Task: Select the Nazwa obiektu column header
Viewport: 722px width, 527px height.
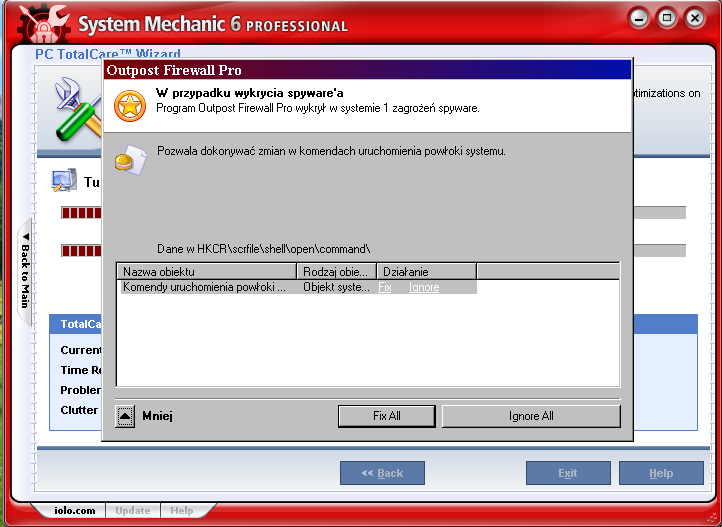Action: tap(206, 272)
